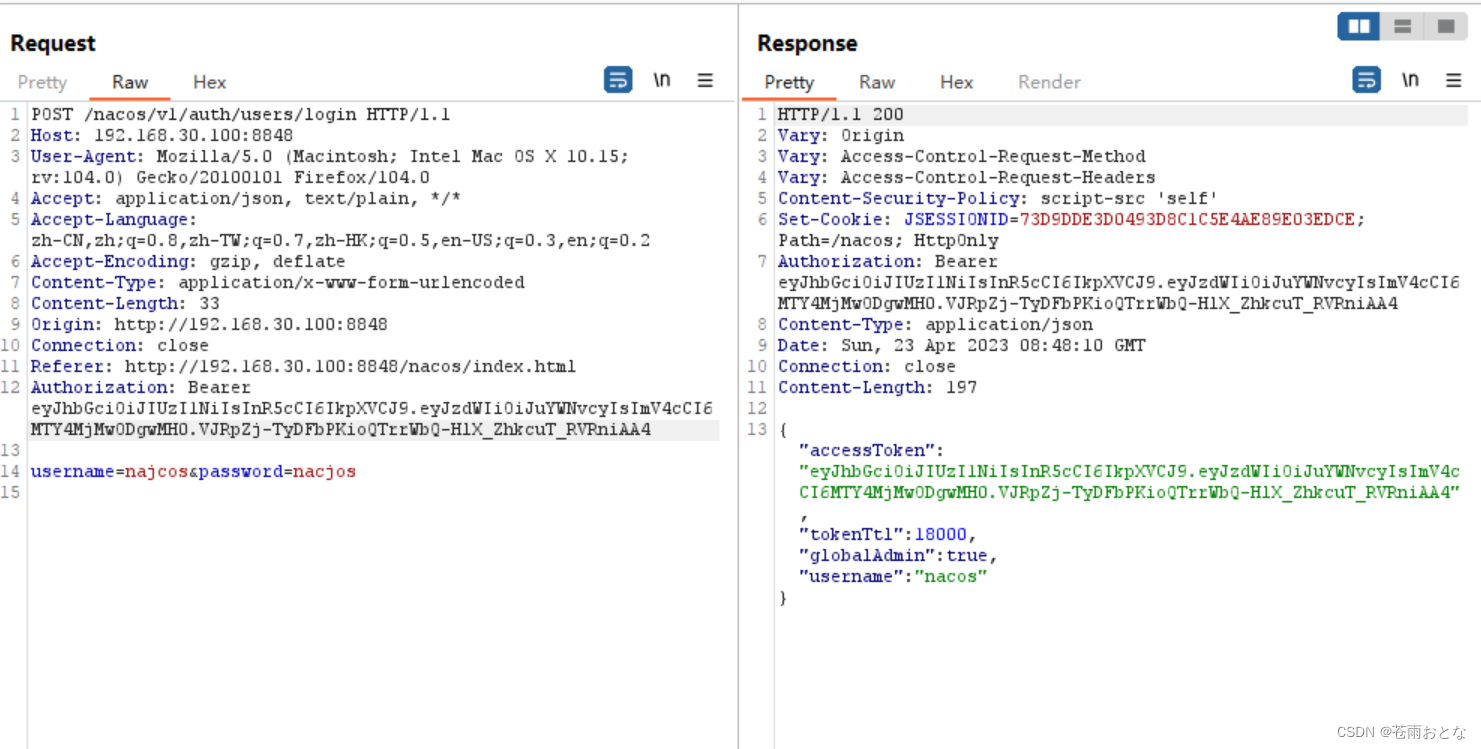Toggle word wrap icon in Response pane
Viewport: 1481px width, 749px height.
point(1366,80)
